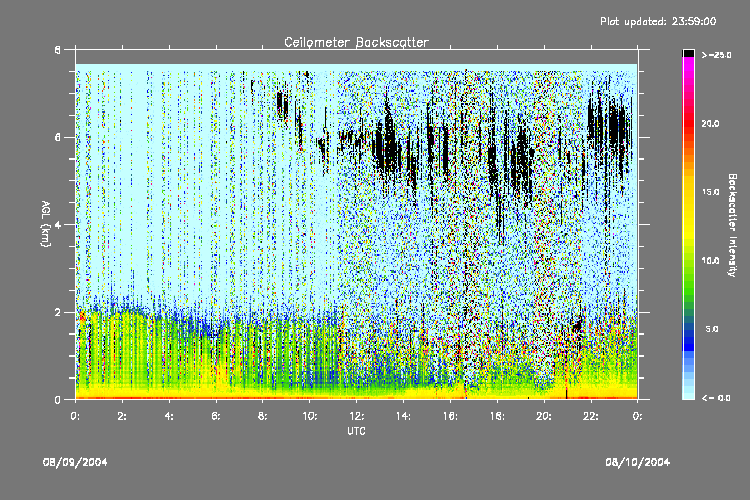Click the x-axis tick label '22:'

pos(591,416)
